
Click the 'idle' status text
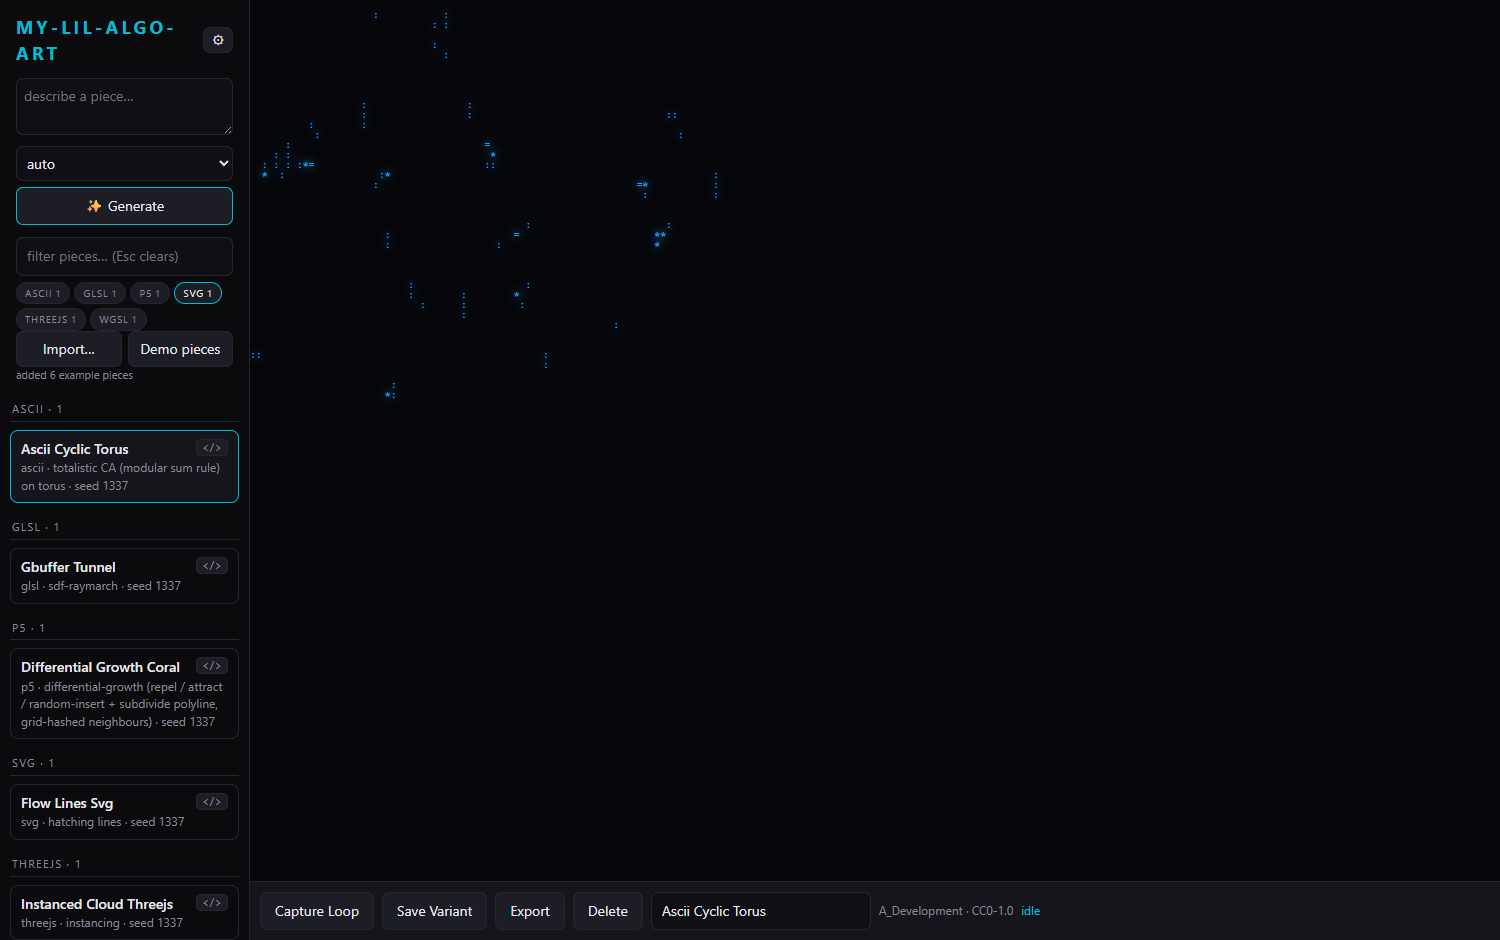(1030, 911)
